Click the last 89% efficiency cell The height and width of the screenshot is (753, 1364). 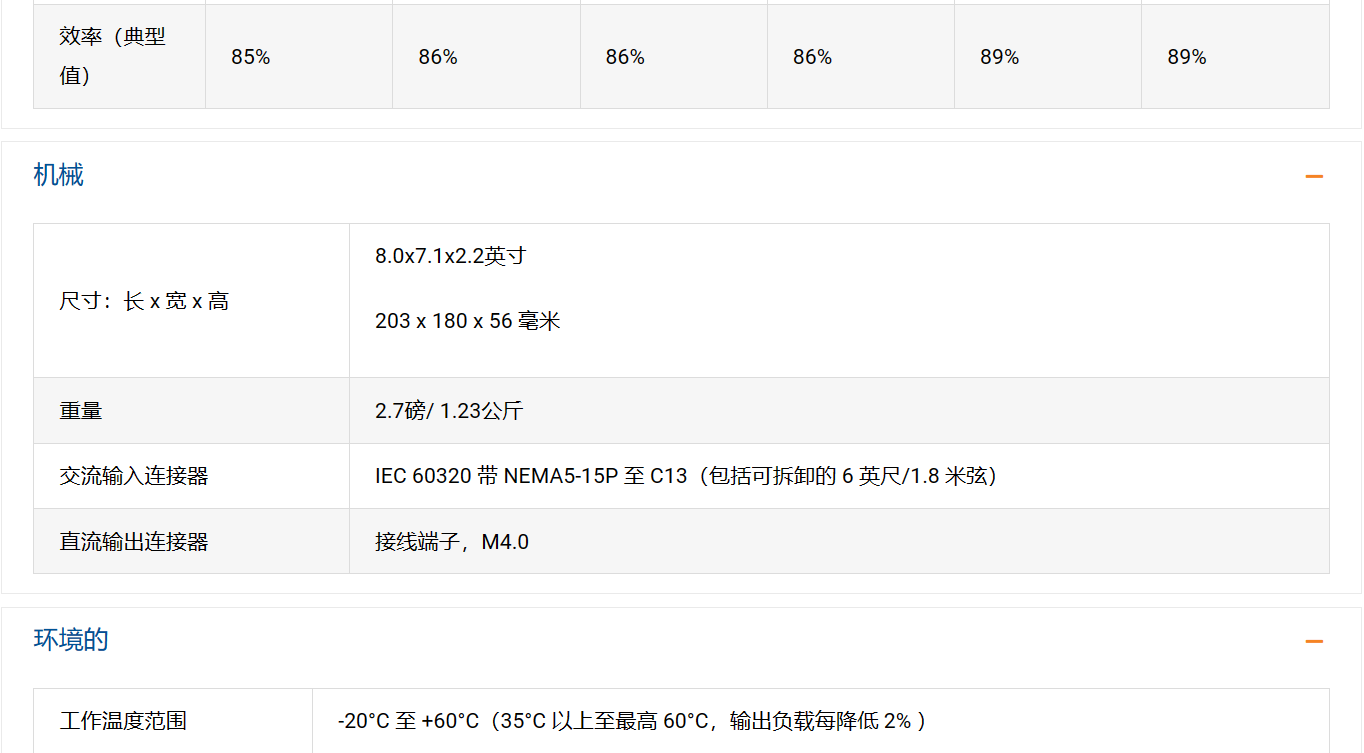(x=1187, y=57)
